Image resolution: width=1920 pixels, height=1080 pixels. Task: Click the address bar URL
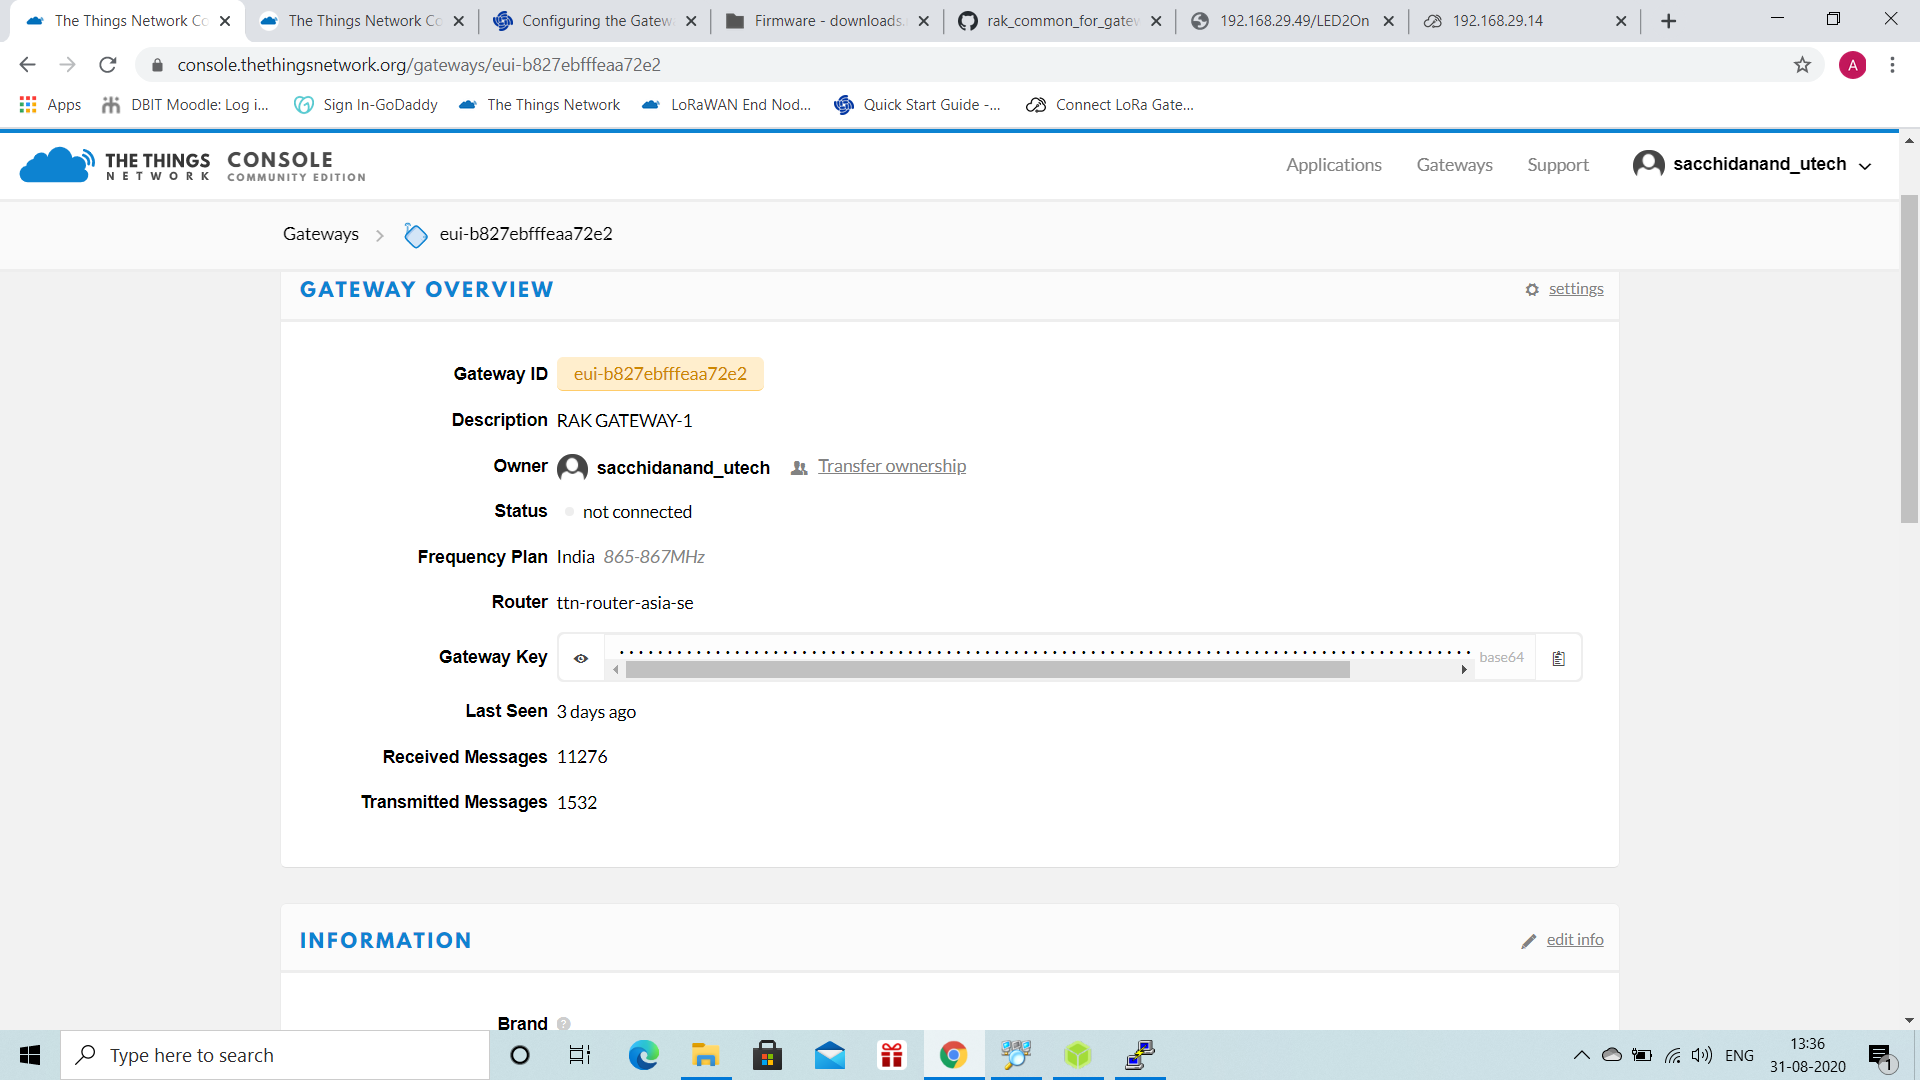[419, 65]
